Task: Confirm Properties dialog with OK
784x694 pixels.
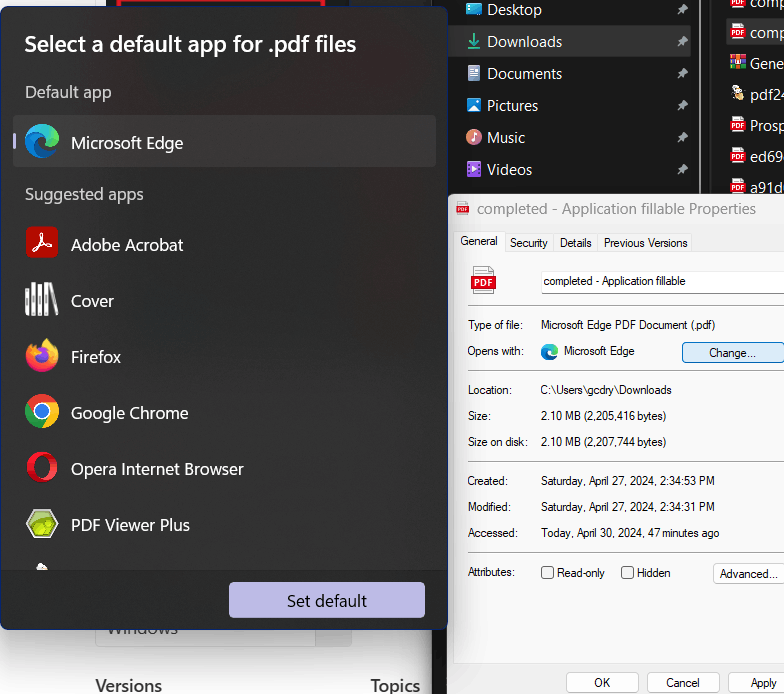Action: 602,682
